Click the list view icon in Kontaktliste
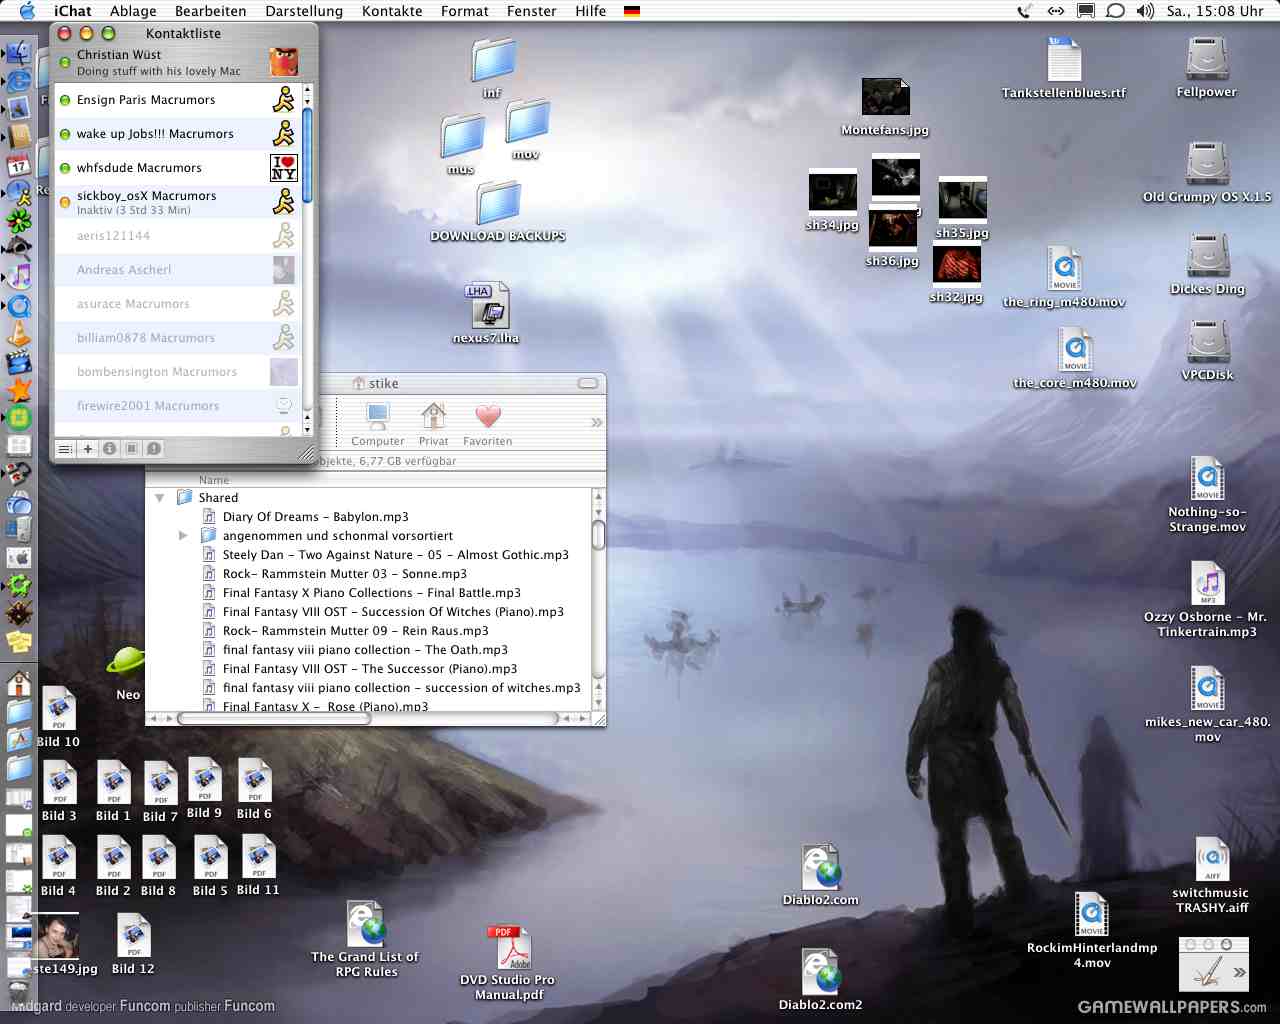The width and height of the screenshot is (1280, 1024). click(x=65, y=449)
